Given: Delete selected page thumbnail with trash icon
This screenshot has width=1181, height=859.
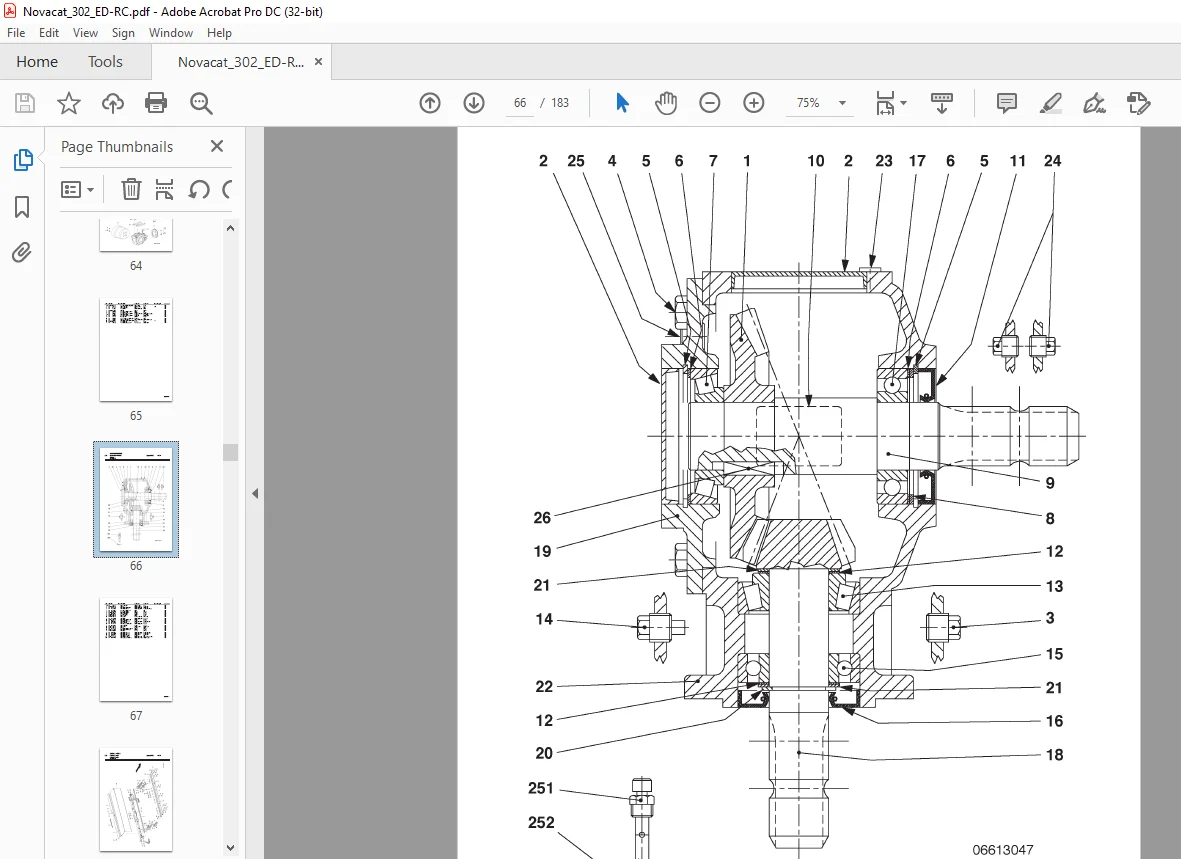Looking at the screenshot, I should point(131,189).
